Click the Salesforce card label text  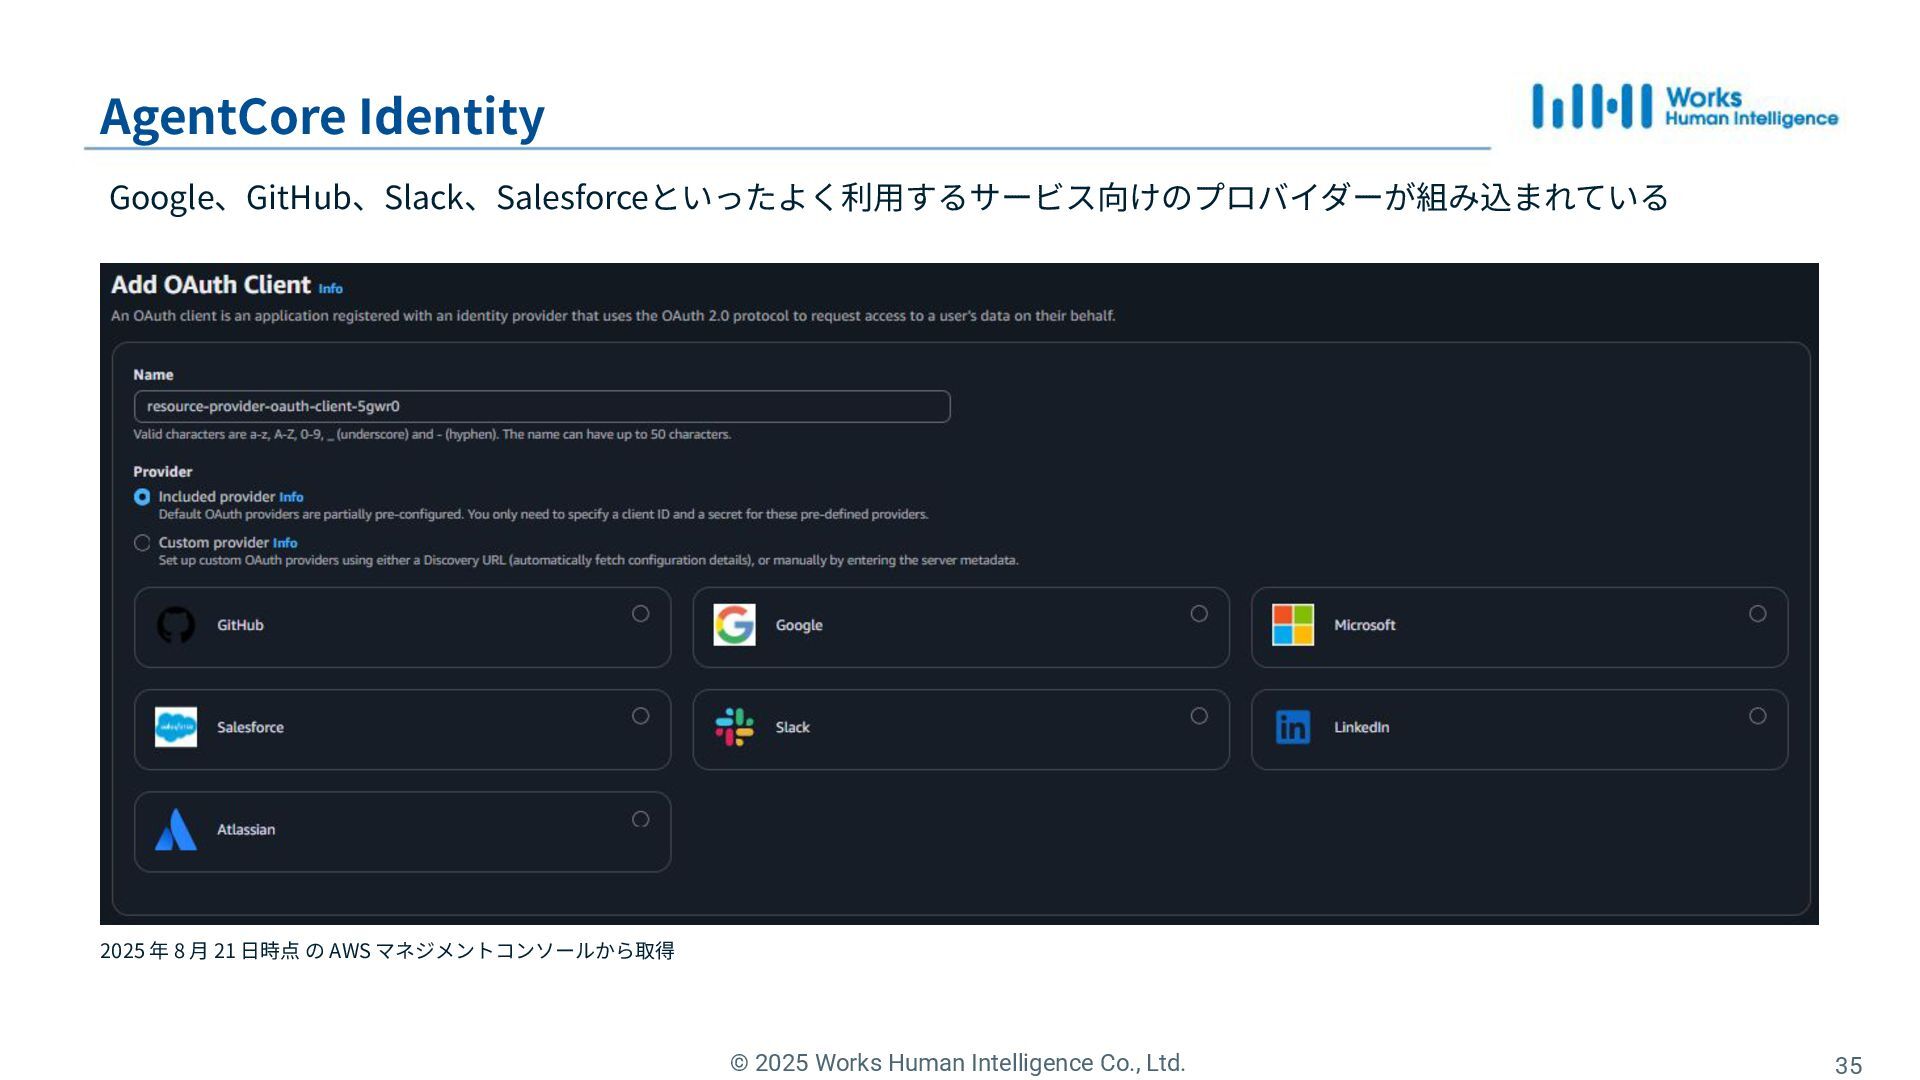coord(250,727)
